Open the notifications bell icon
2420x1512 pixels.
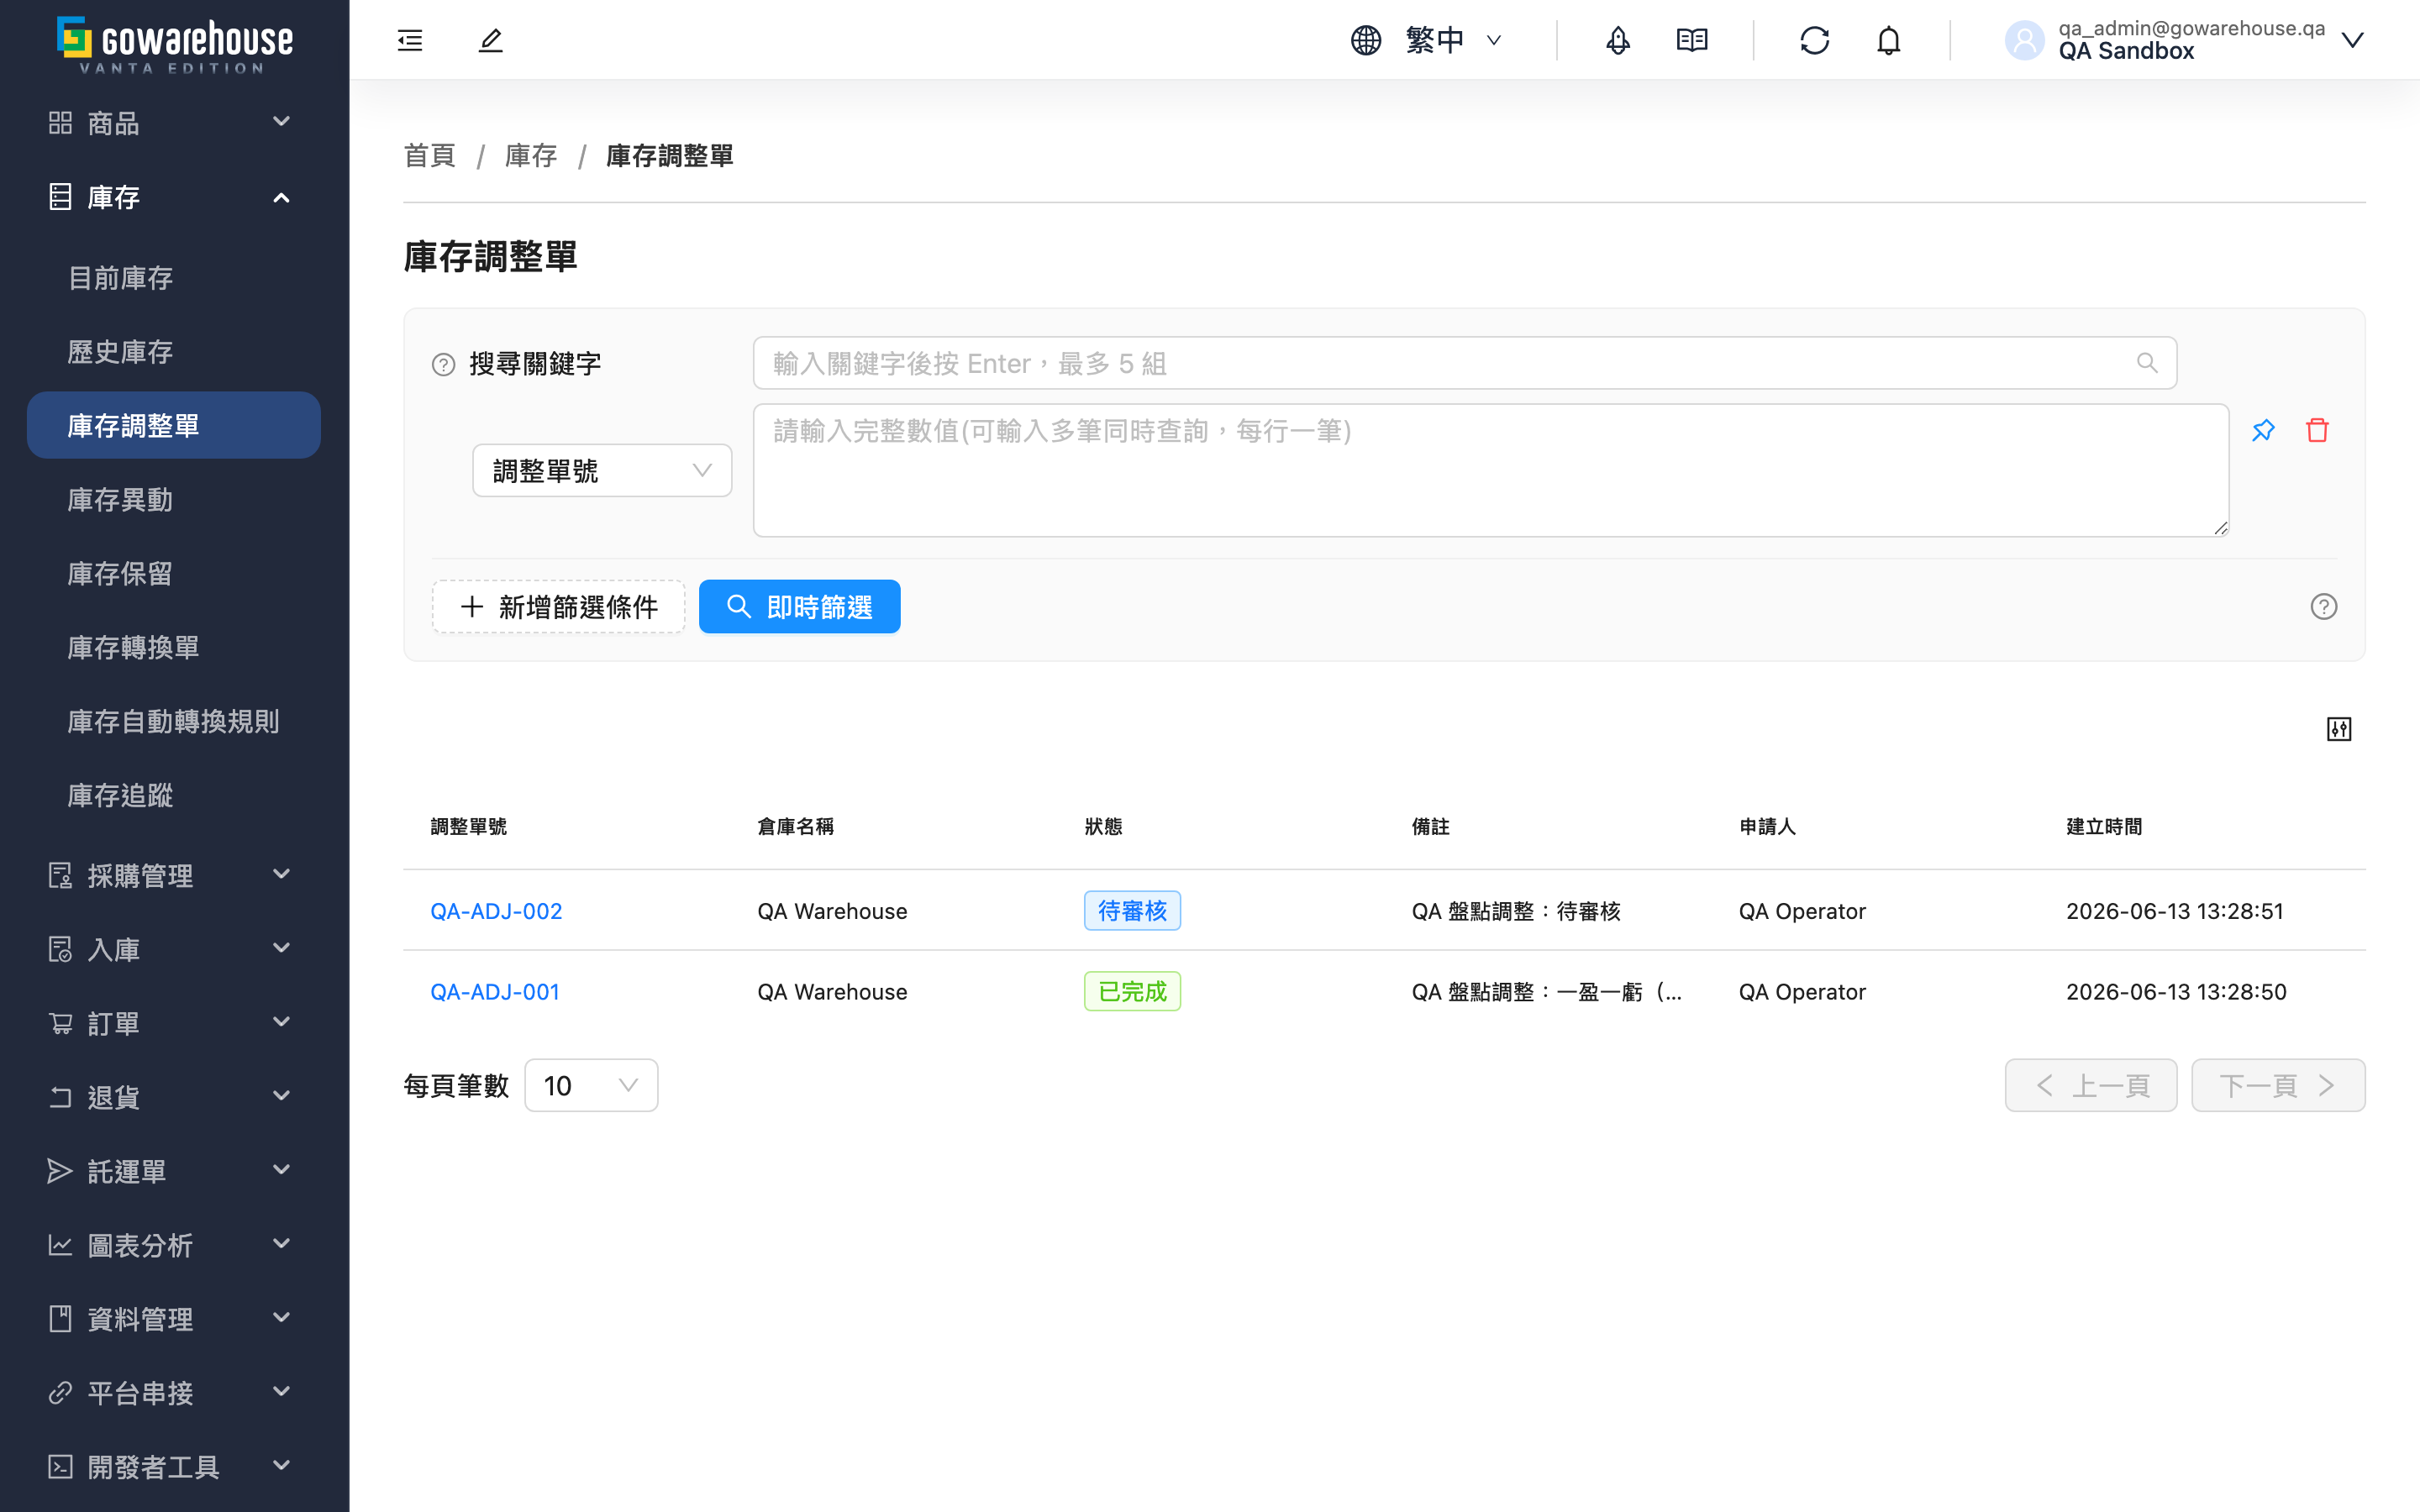pyautogui.click(x=1888, y=40)
